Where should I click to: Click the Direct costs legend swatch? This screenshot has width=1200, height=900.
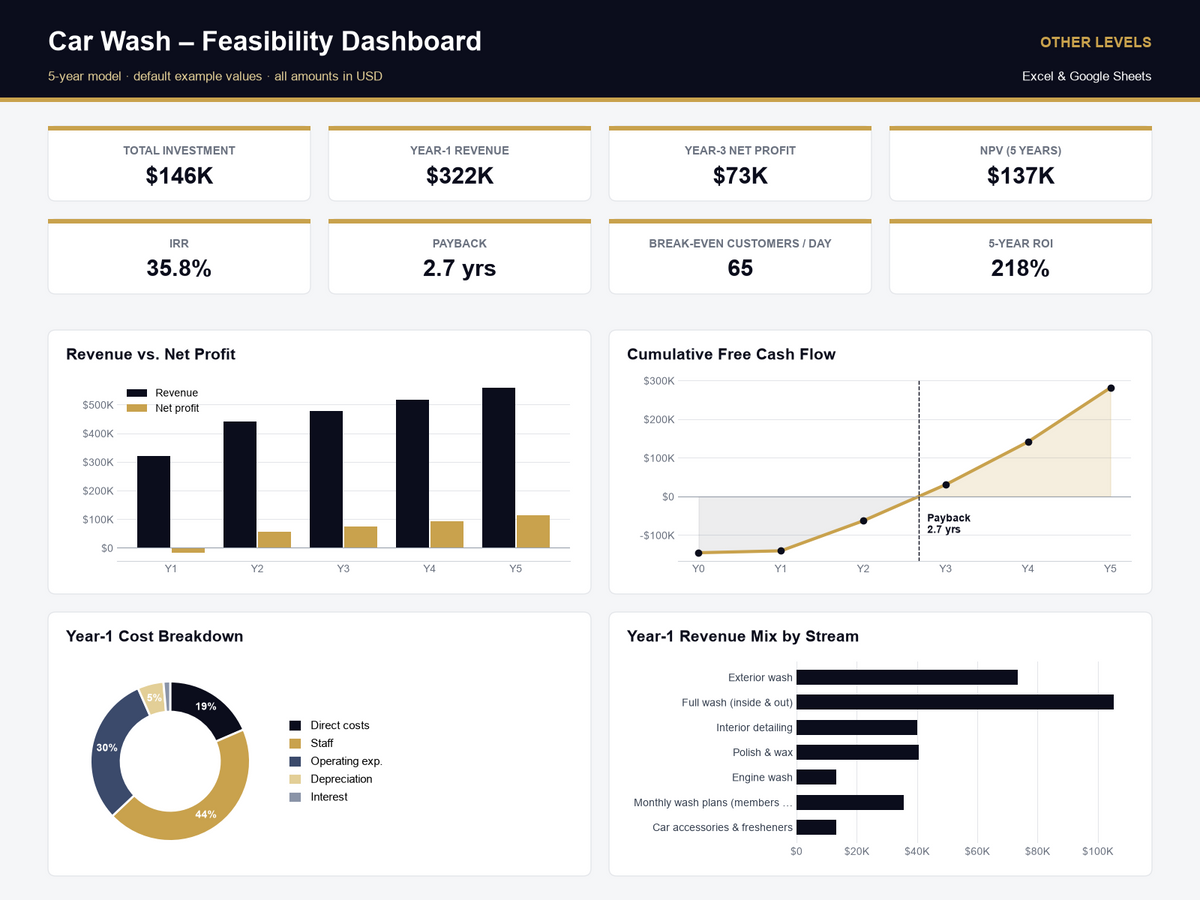tap(295, 725)
